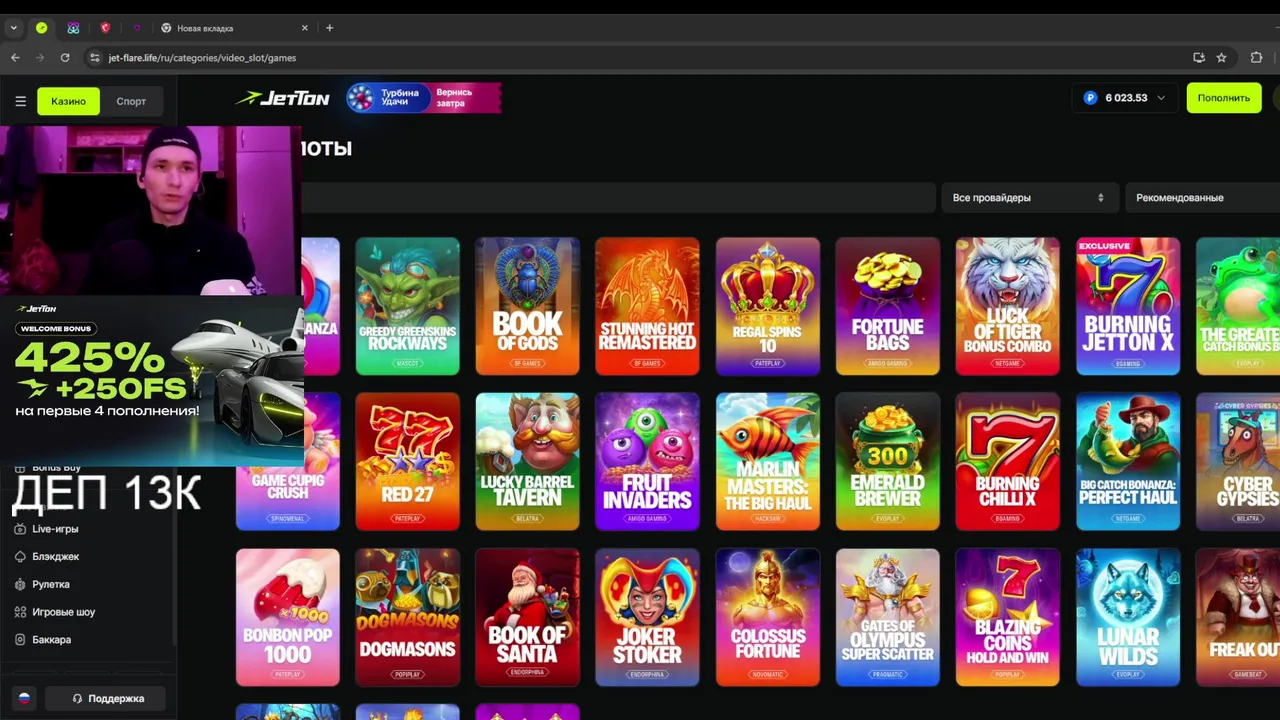Open Live-игры in sidebar
Image resolution: width=1280 pixels, height=720 pixels.
pyautogui.click(x=55, y=529)
